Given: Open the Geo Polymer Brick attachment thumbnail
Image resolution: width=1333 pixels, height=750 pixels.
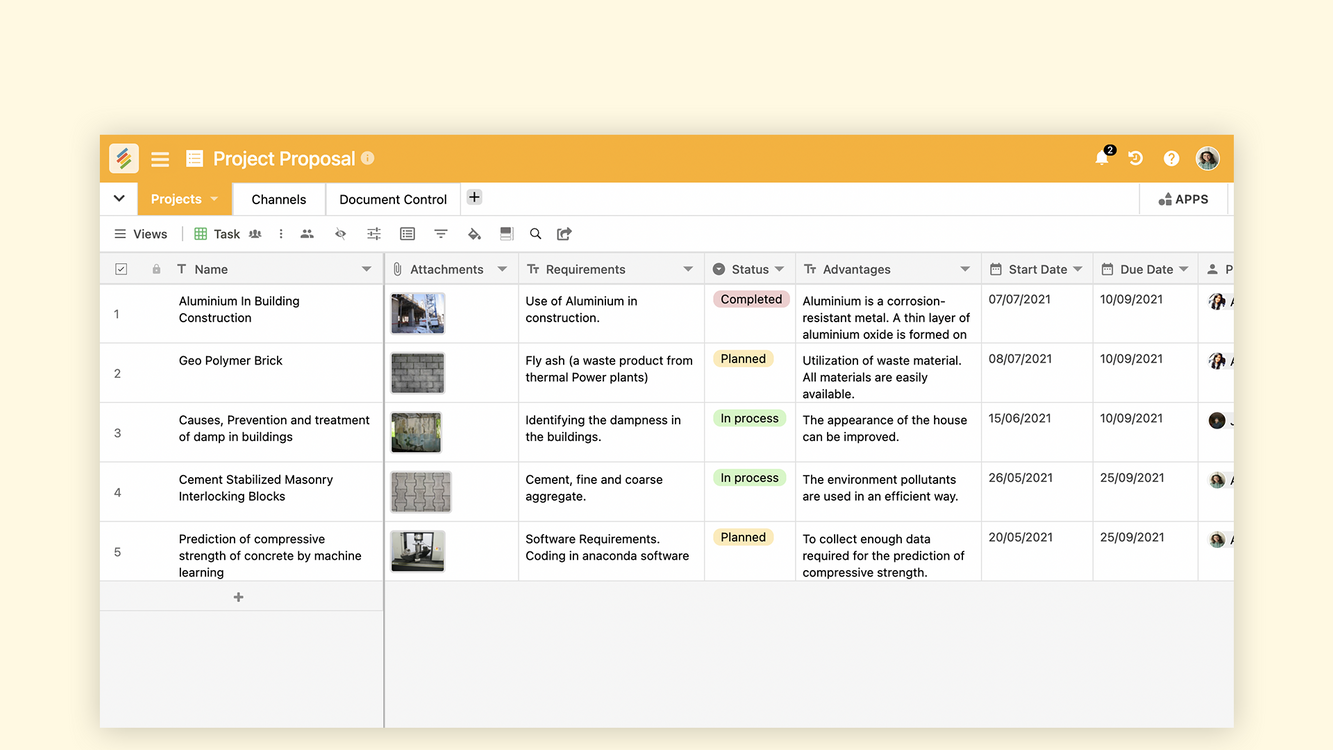Looking at the screenshot, I should click(418, 373).
